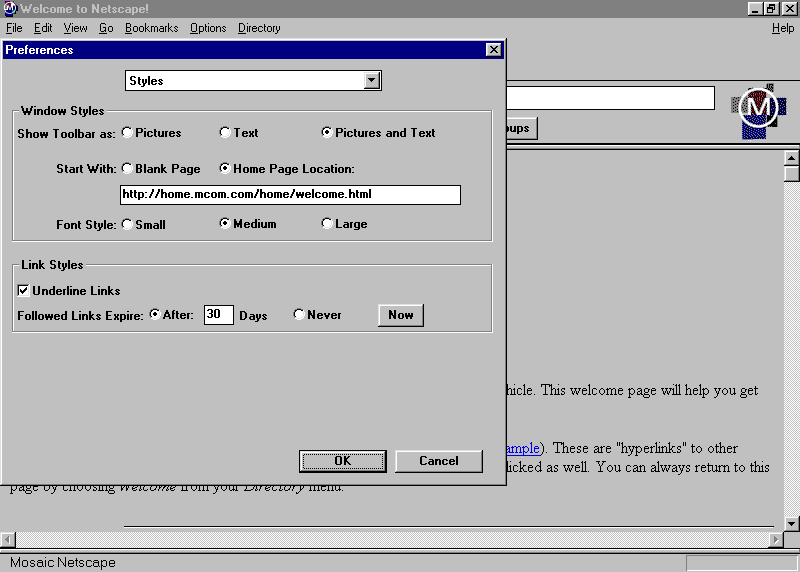Open the Directory menu
800x572 pixels.
tap(259, 28)
